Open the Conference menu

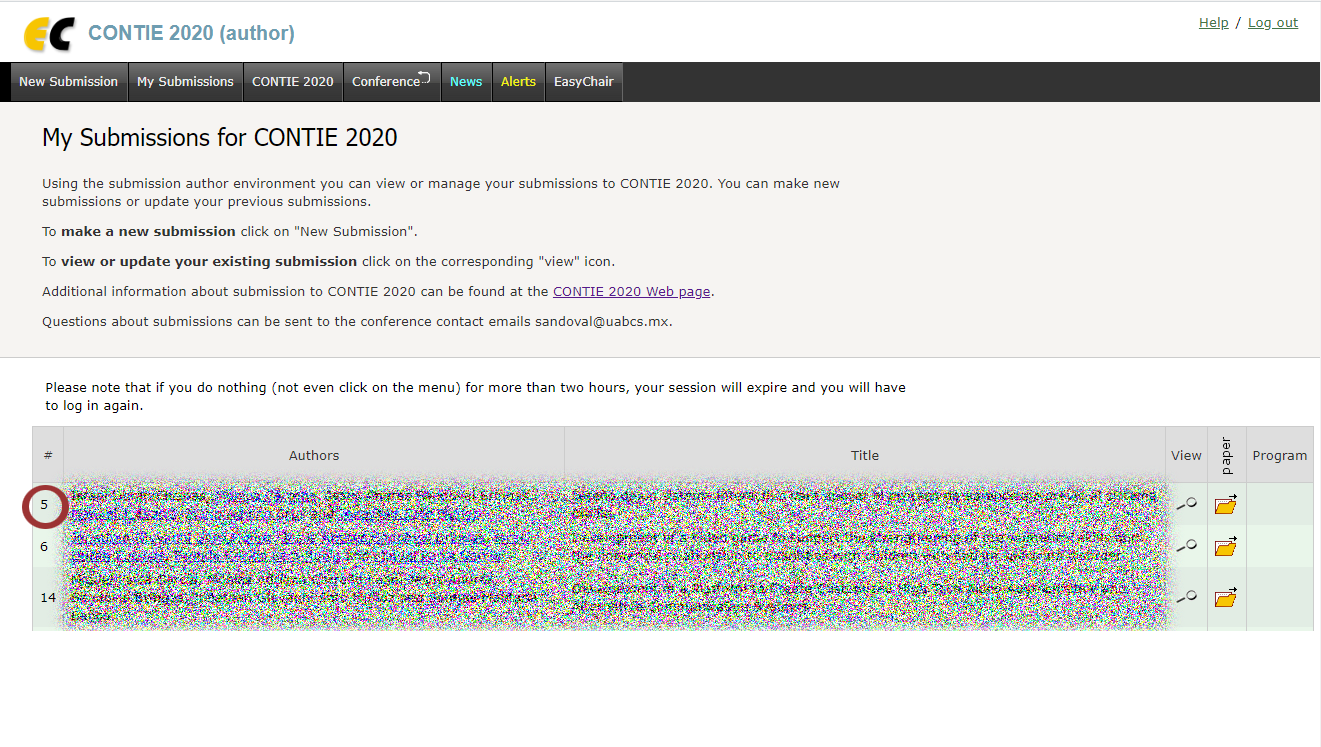point(392,82)
